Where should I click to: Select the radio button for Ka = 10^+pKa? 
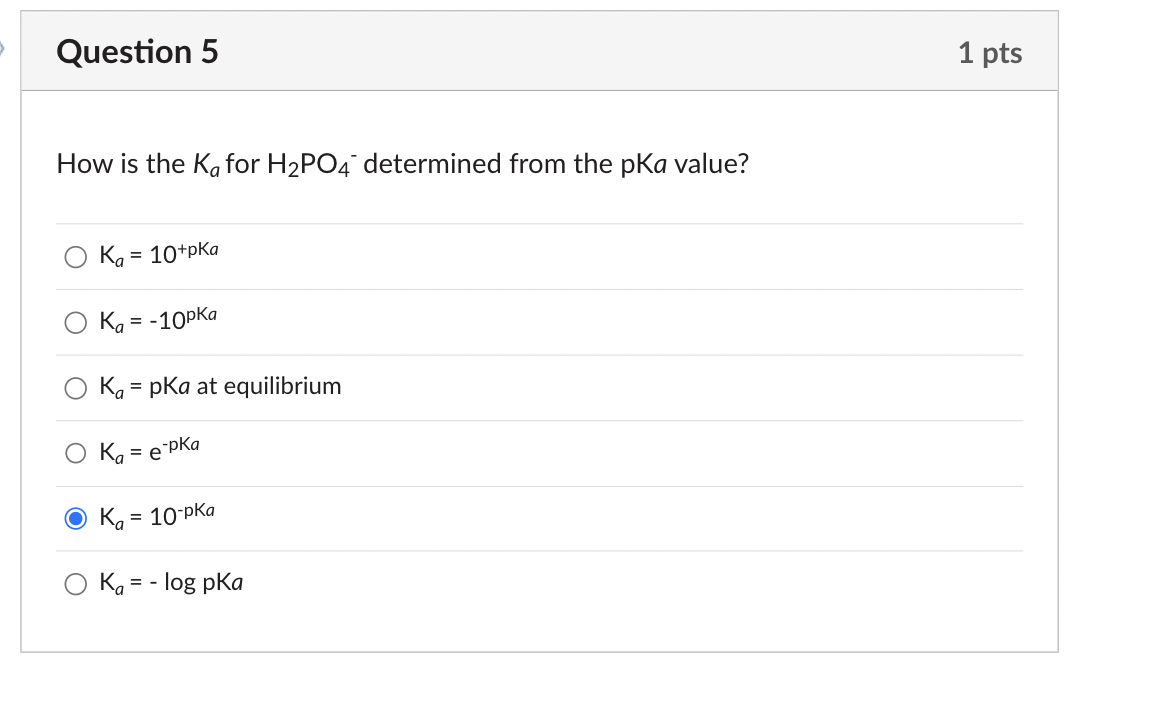tap(76, 257)
